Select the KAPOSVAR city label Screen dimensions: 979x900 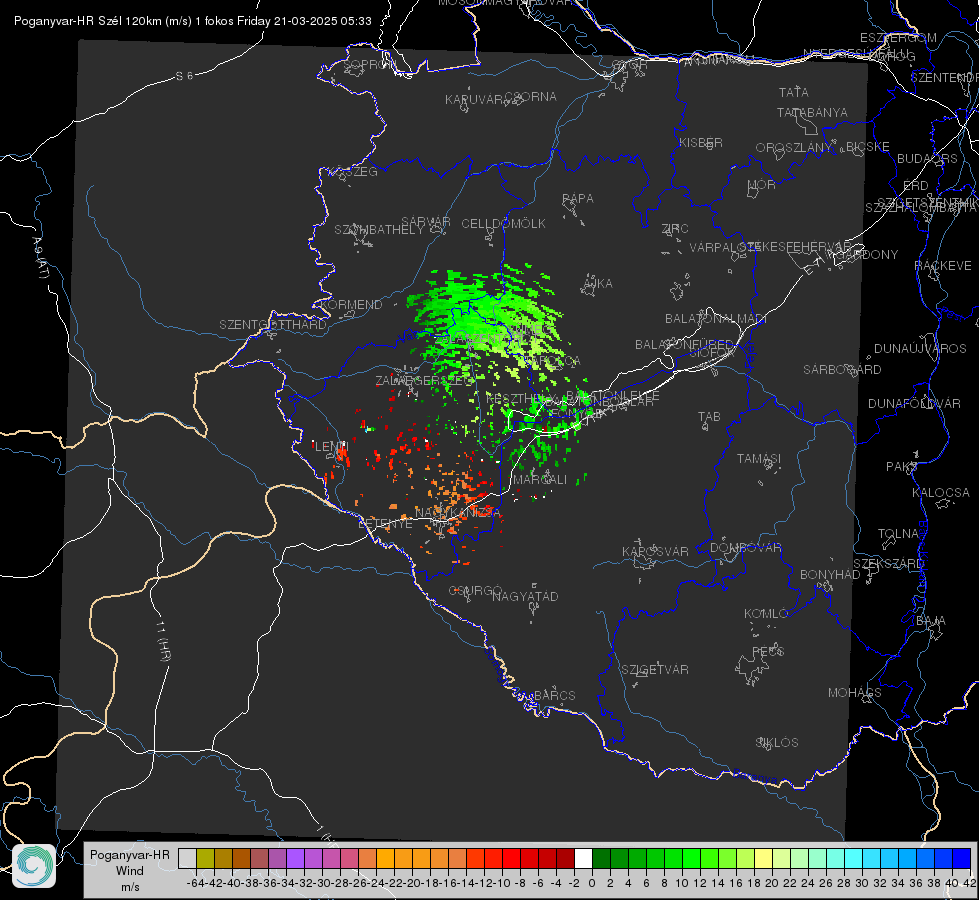click(655, 551)
